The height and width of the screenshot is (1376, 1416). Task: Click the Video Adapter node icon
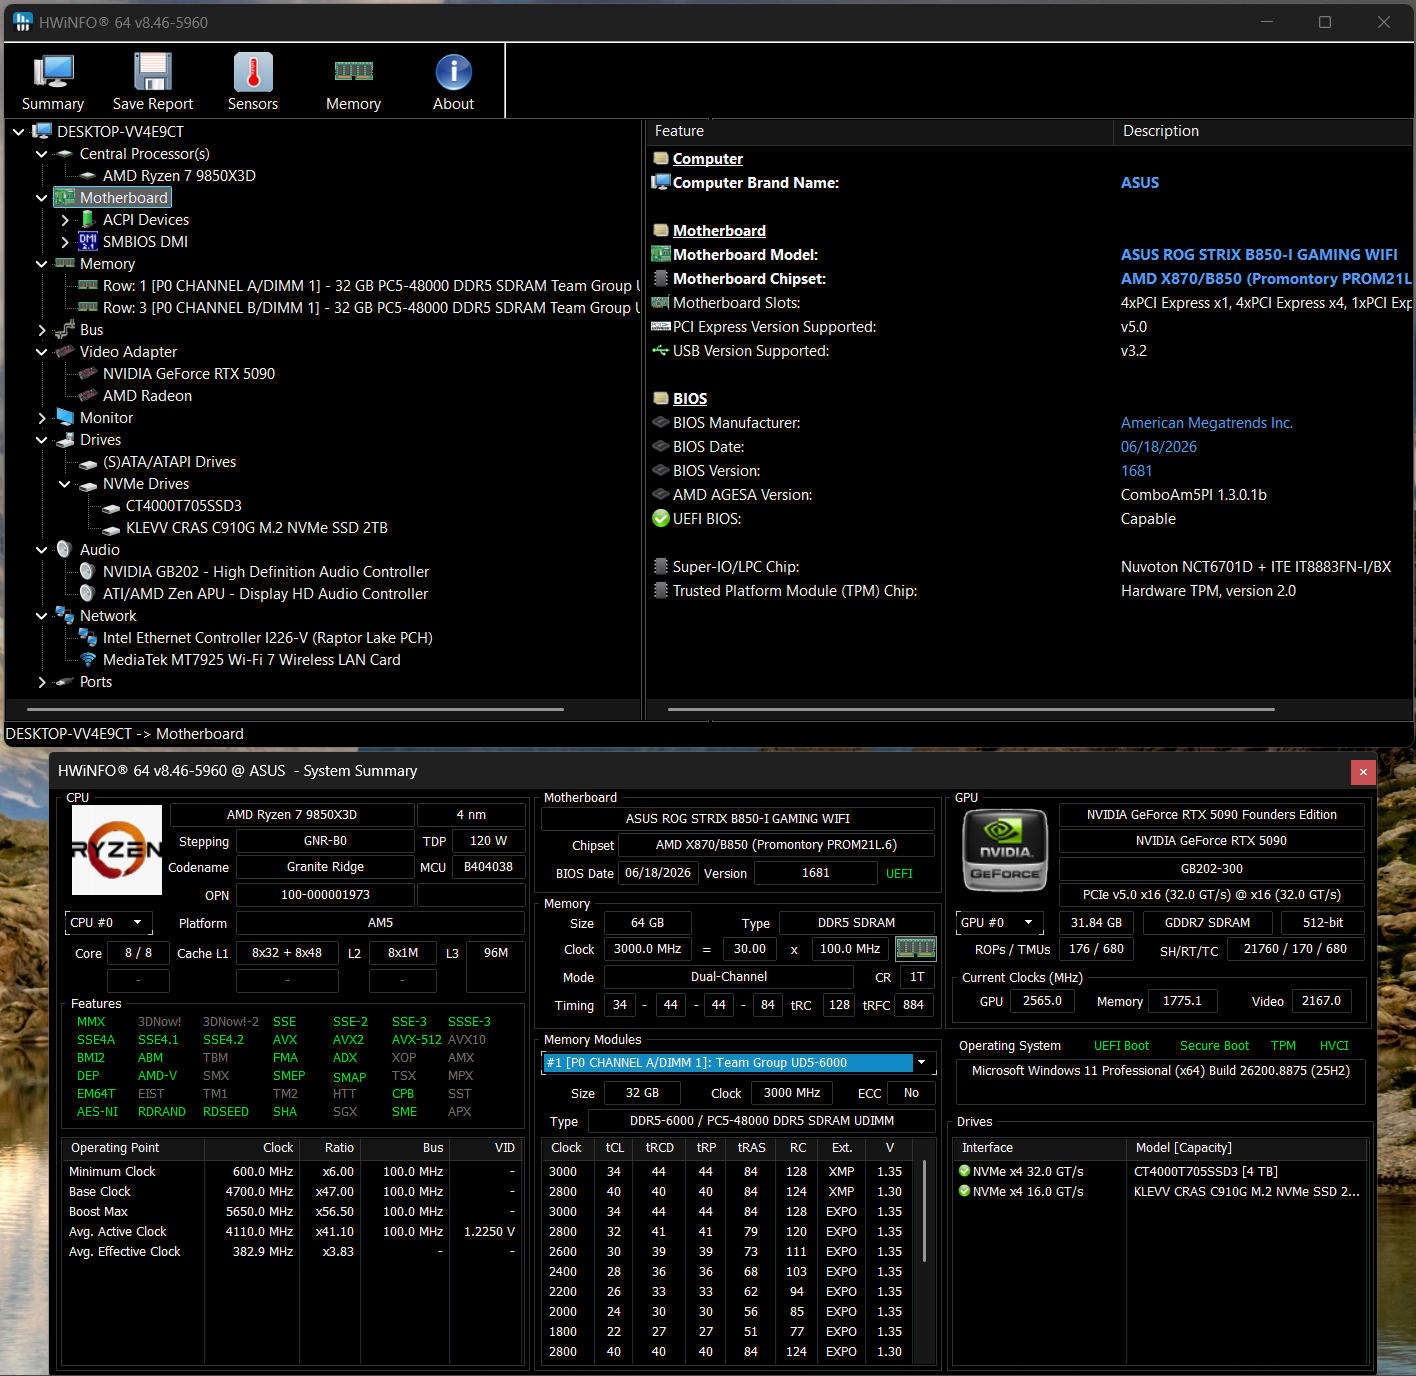click(65, 351)
